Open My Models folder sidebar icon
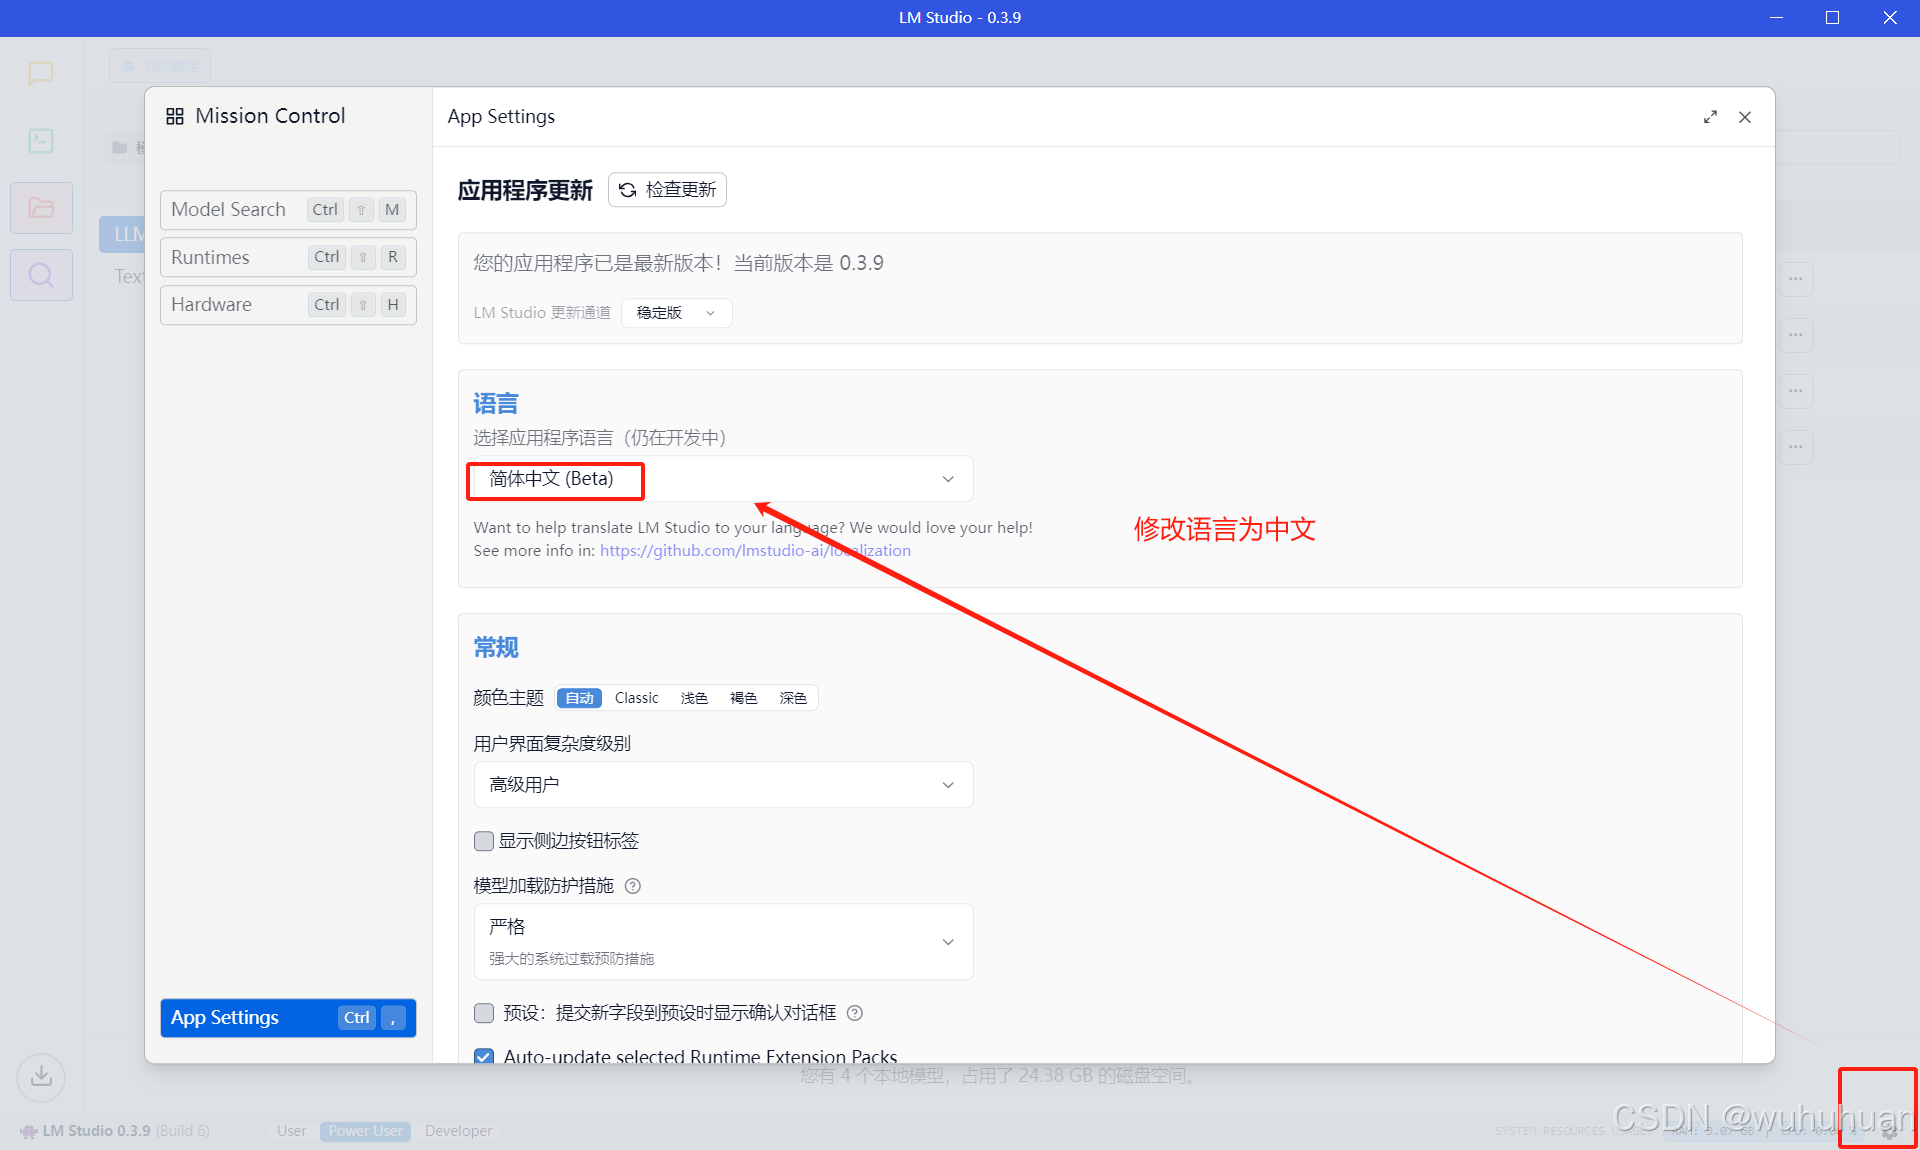 pyautogui.click(x=41, y=208)
